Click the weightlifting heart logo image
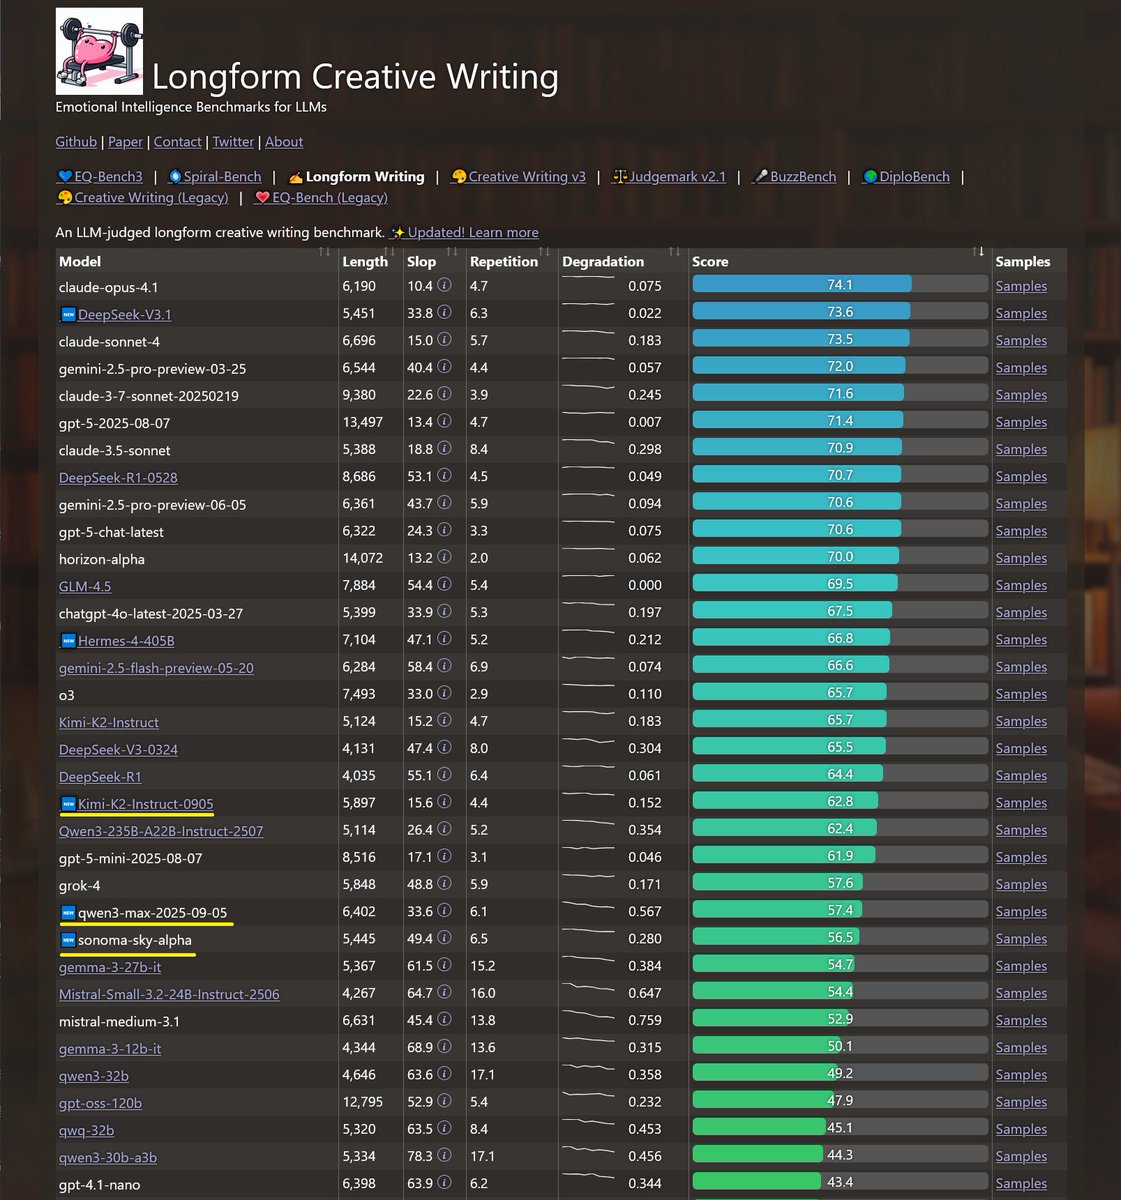This screenshot has width=1121, height=1200. pos(99,52)
